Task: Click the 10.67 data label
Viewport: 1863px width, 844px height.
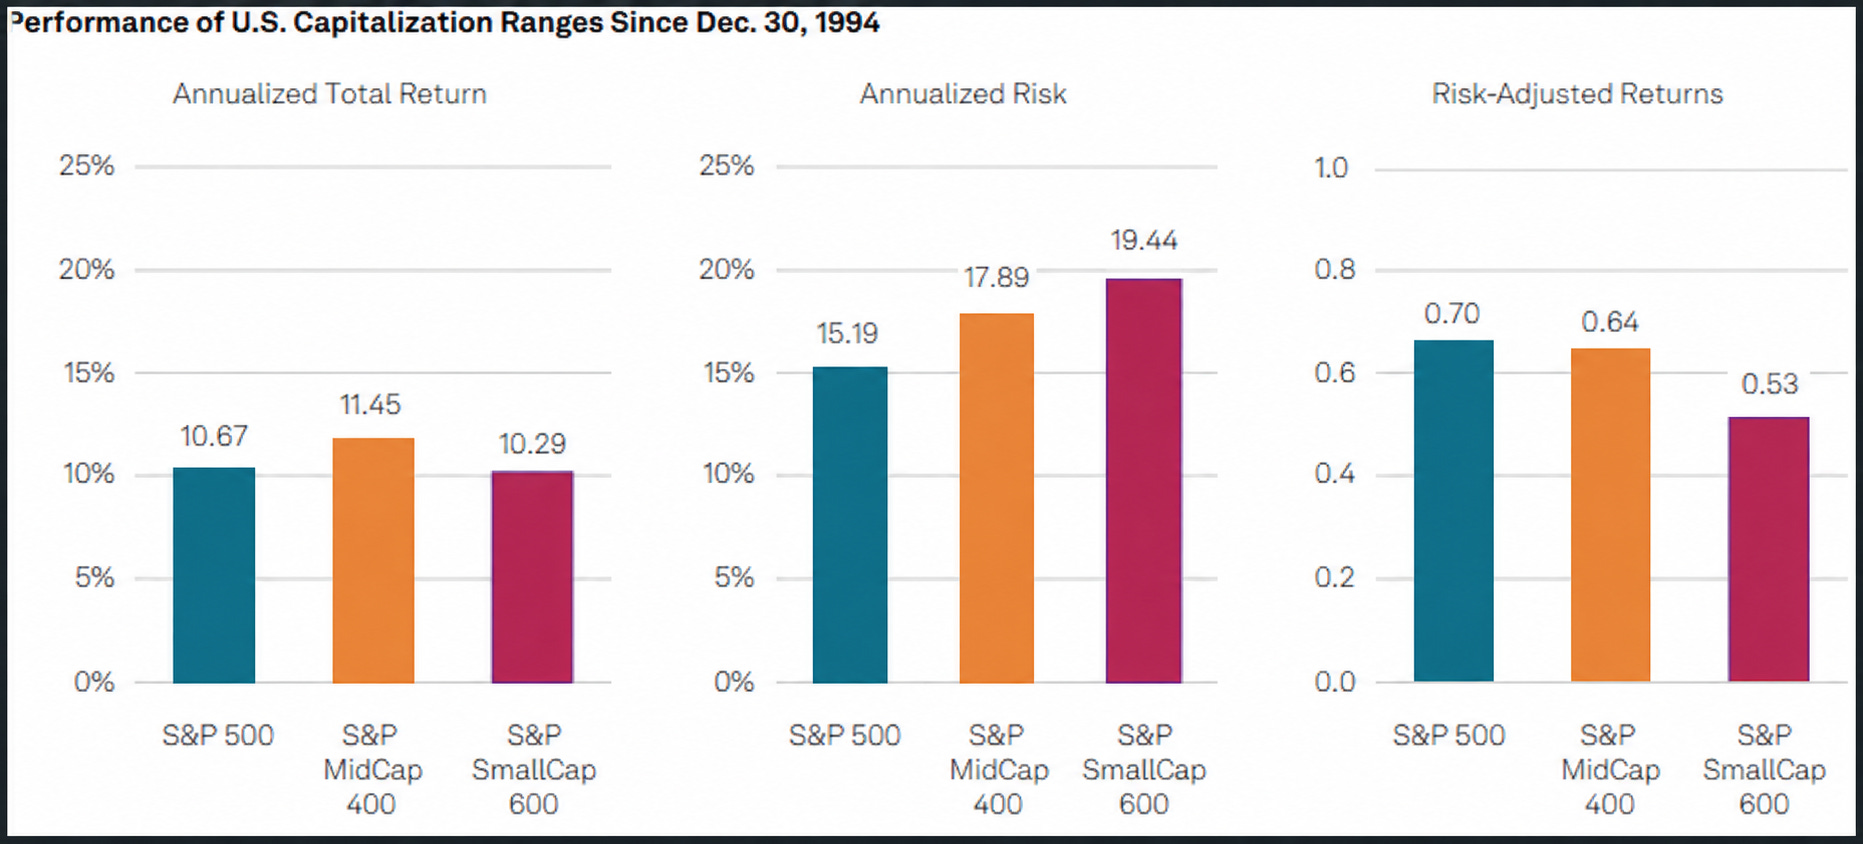Action: click(214, 436)
